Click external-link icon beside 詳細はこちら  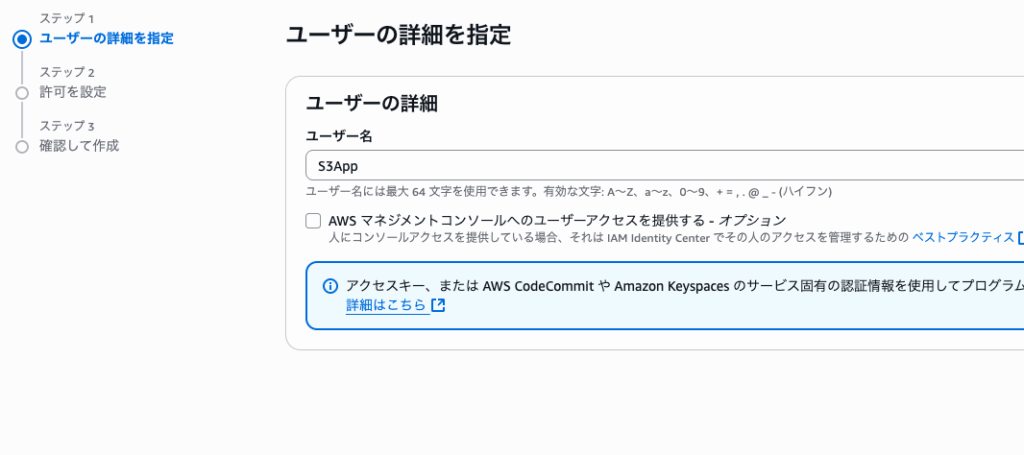pos(438,305)
